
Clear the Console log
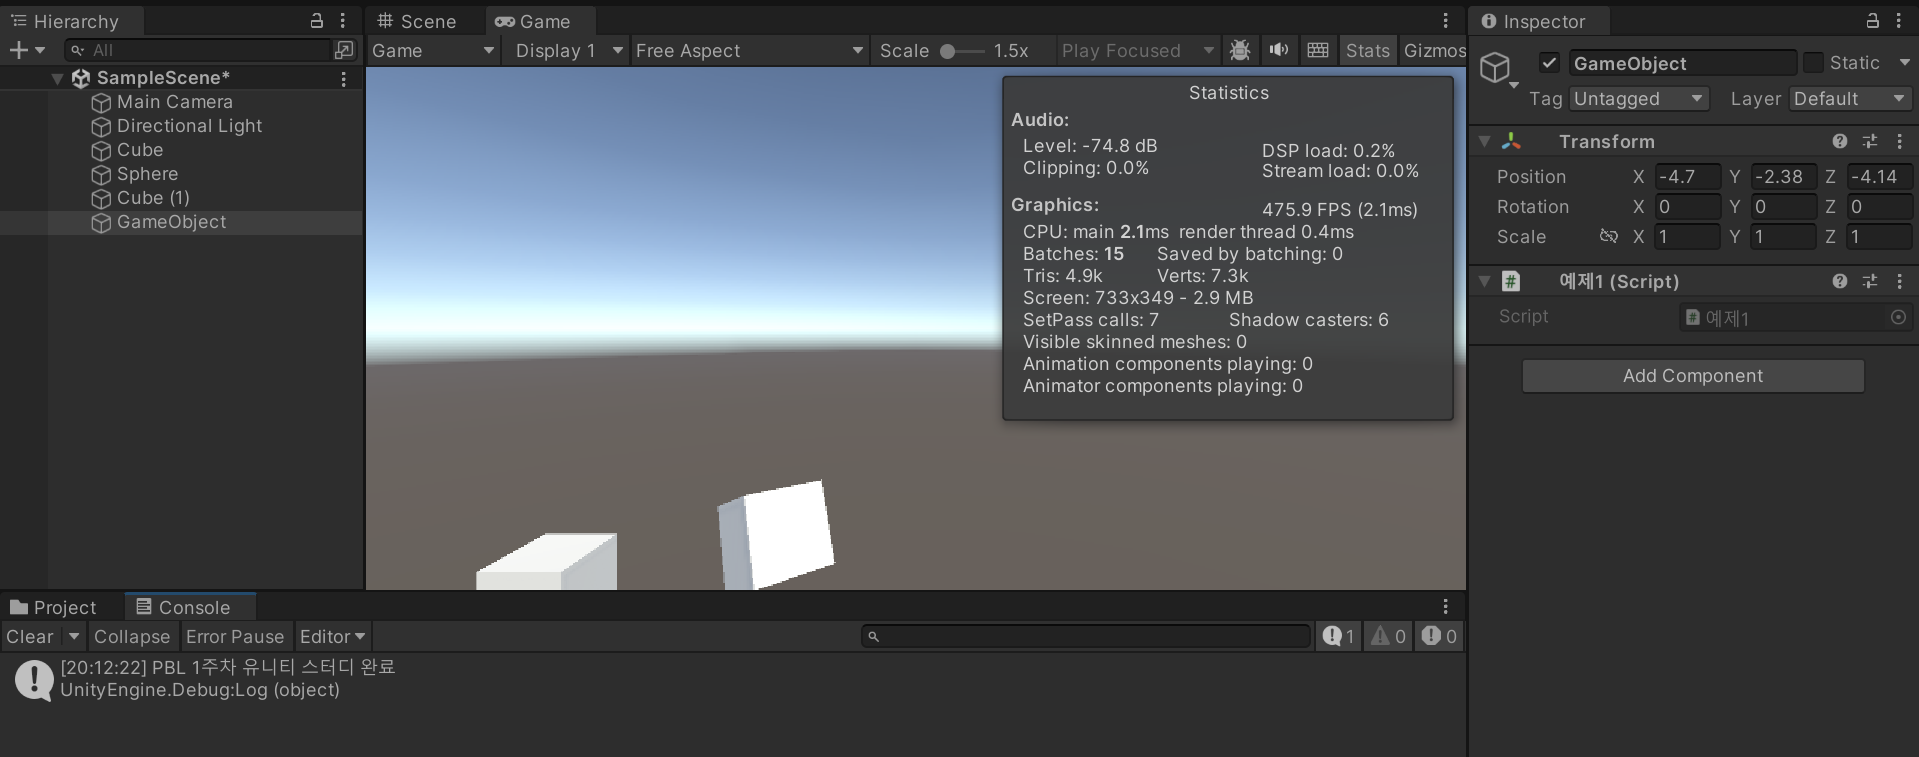point(30,636)
